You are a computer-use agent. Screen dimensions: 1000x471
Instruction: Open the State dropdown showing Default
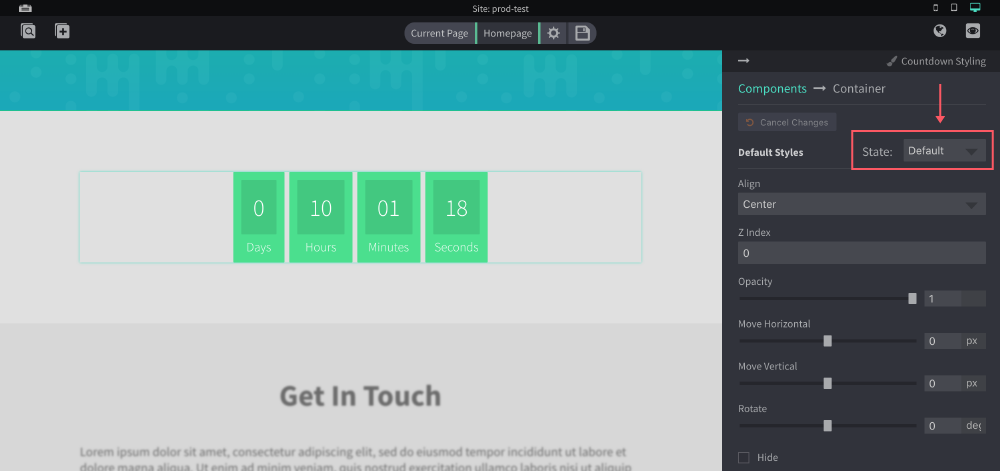click(x=945, y=151)
